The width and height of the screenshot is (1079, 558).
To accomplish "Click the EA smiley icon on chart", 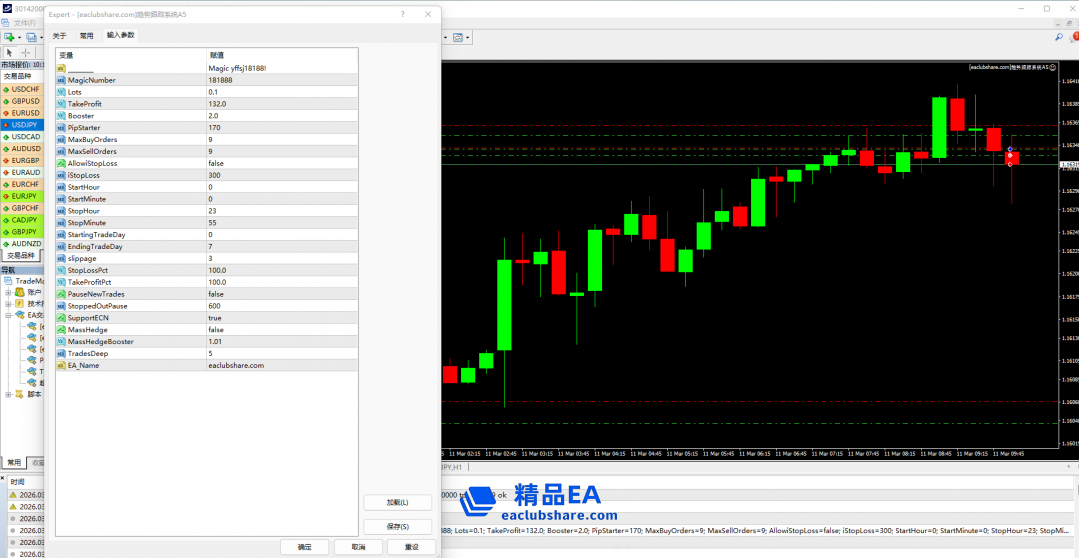I will (x=1053, y=67).
